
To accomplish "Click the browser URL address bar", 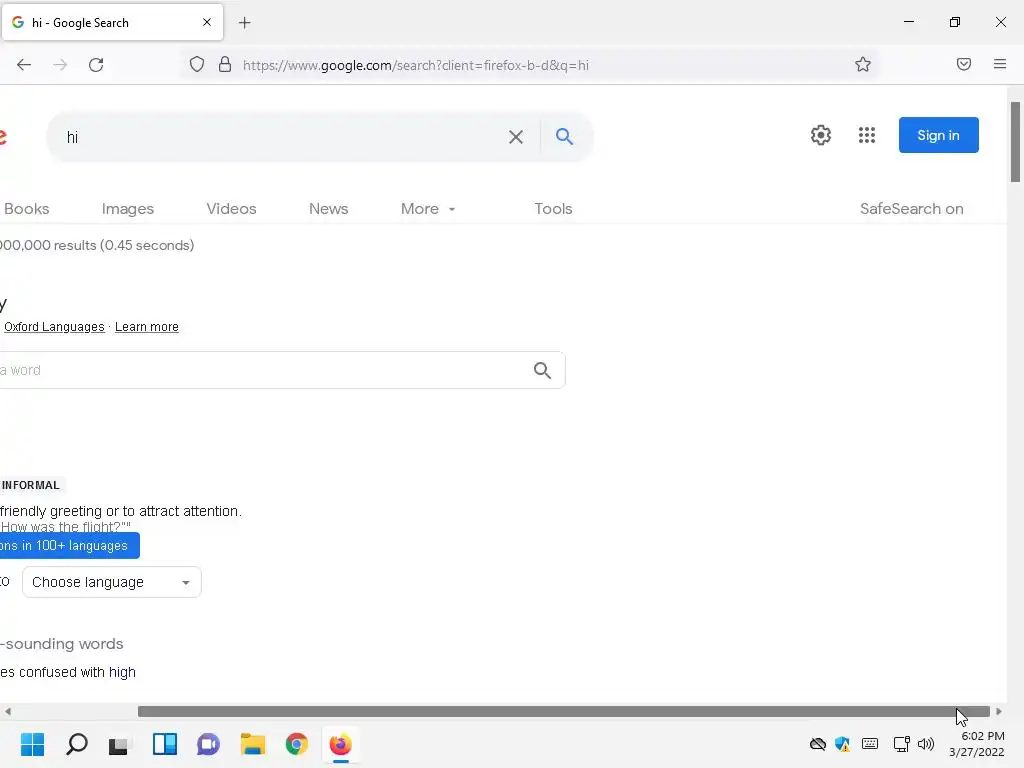I will [529, 65].
